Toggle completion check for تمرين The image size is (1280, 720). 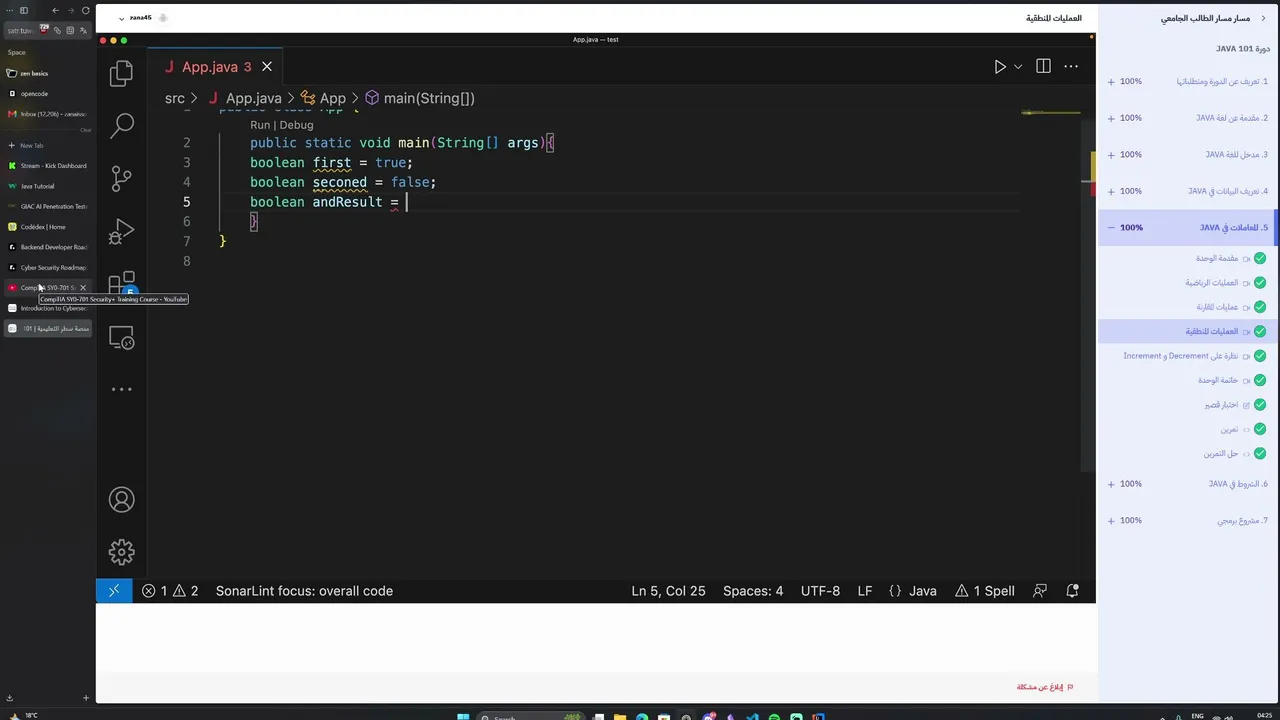click(x=1260, y=429)
